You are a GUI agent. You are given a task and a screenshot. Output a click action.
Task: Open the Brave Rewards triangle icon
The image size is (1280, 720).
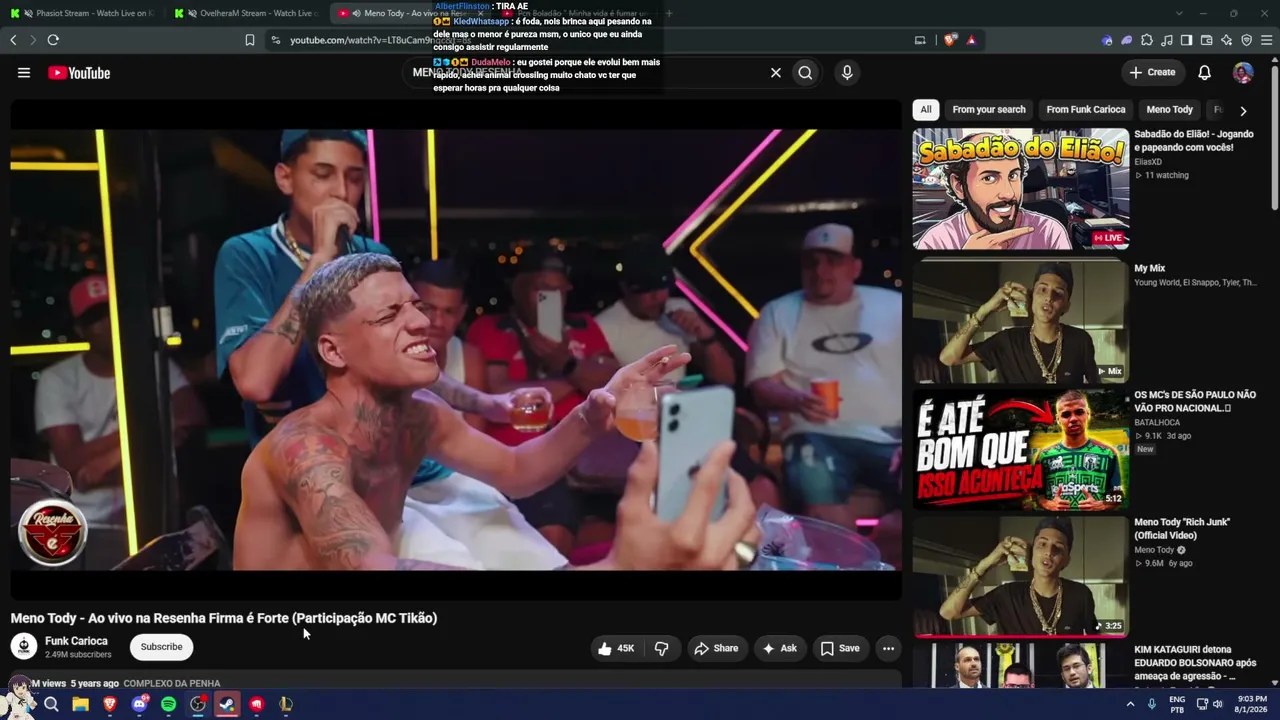[x=971, y=40]
